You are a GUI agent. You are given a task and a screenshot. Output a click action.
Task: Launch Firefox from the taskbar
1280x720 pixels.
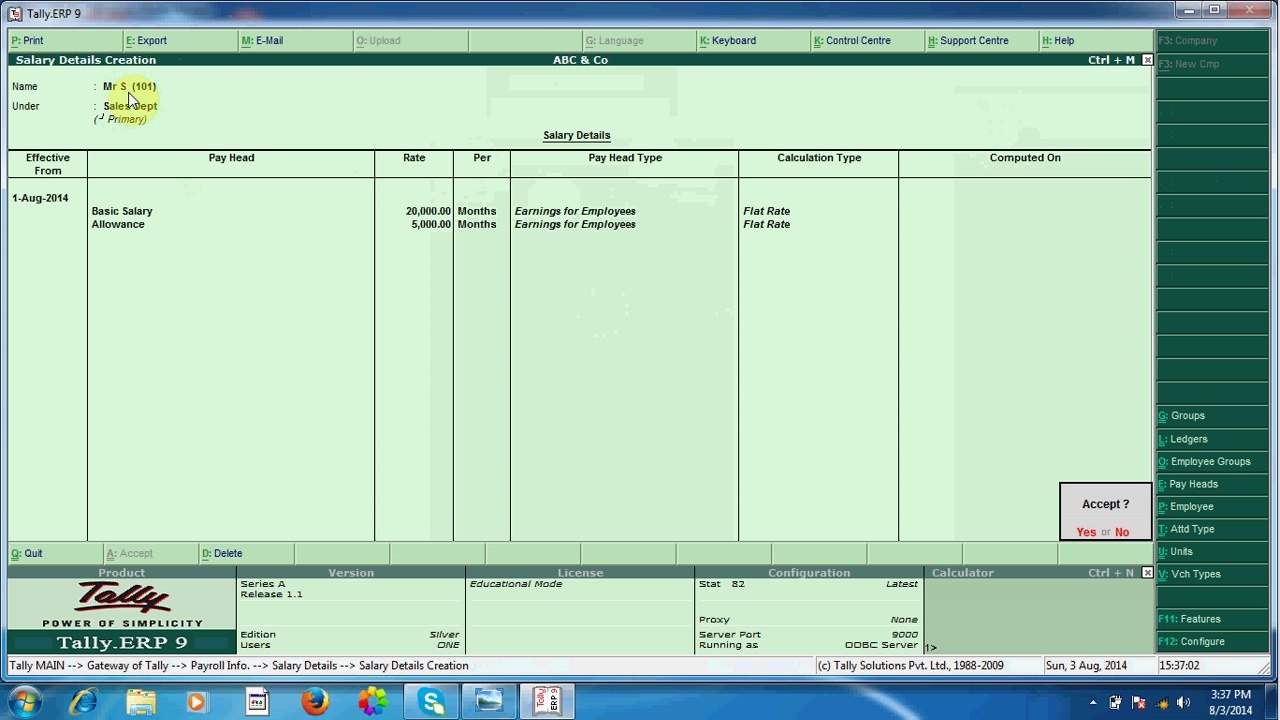coord(315,702)
